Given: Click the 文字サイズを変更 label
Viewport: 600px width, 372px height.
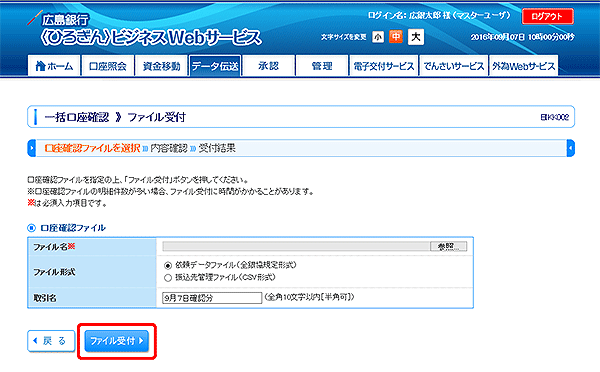Looking at the screenshot, I should [344, 37].
